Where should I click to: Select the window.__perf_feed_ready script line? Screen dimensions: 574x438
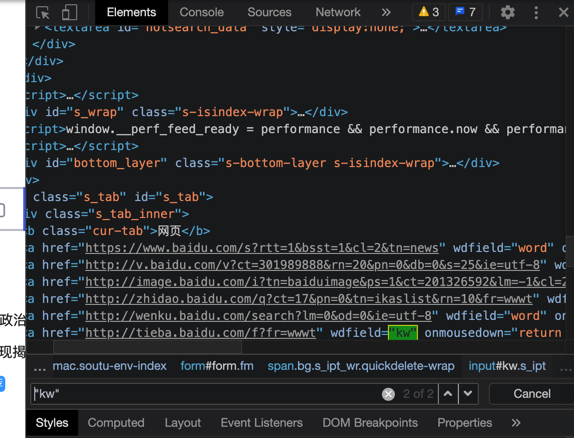(x=296, y=129)
